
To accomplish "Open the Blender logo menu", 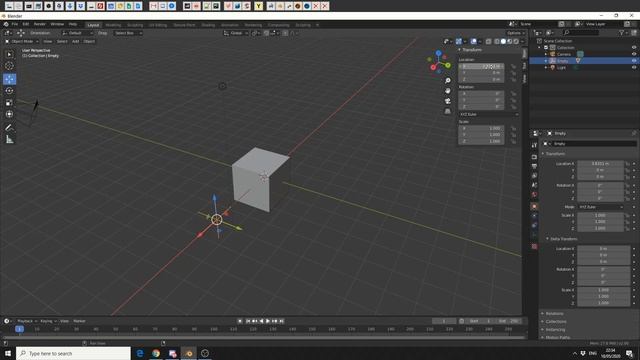I will (6, 24).
